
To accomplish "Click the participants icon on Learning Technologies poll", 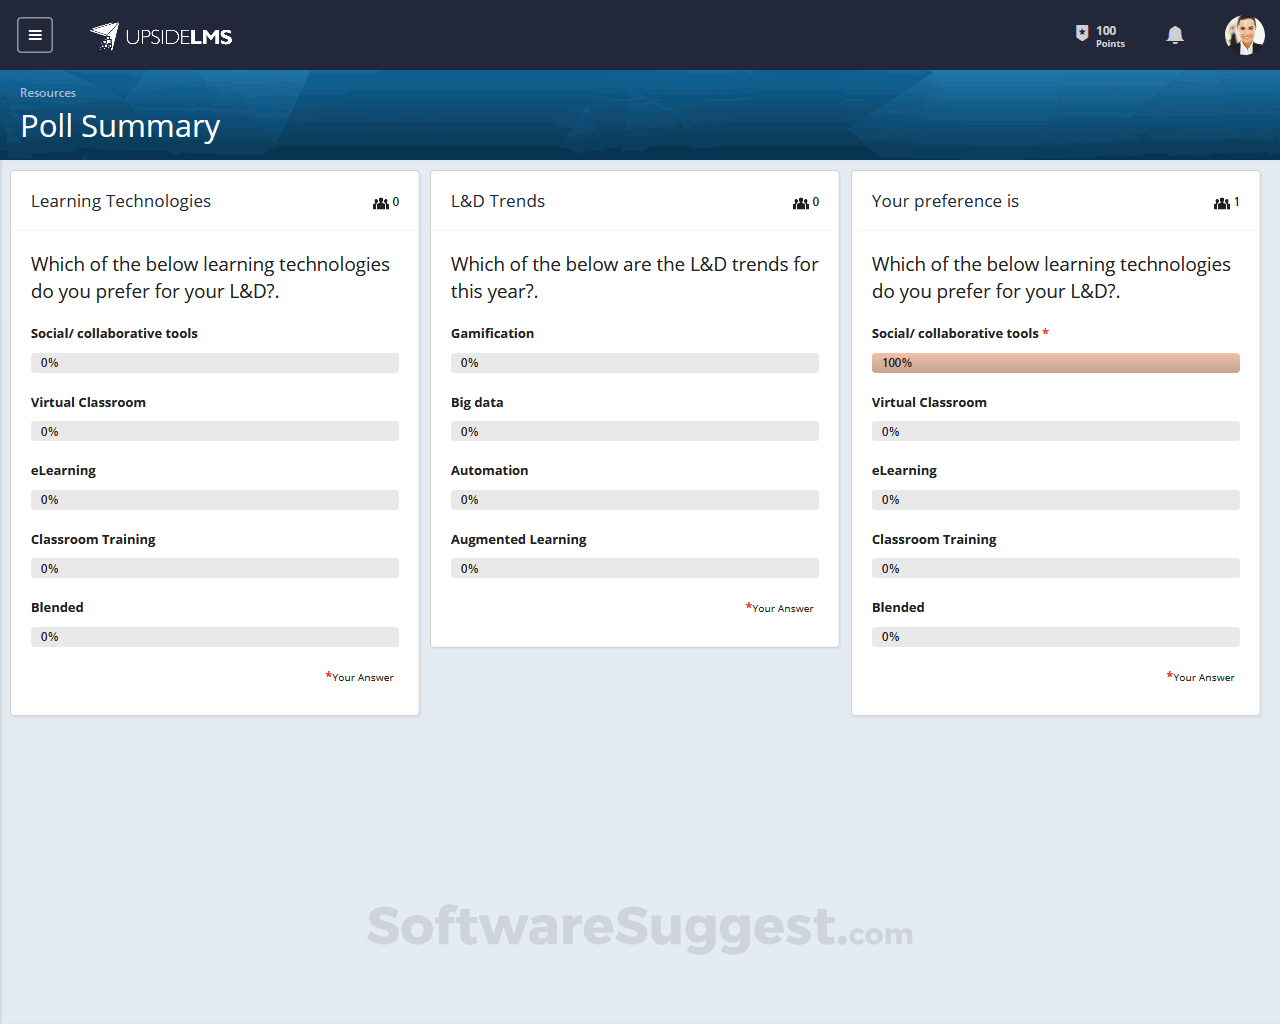I will tap(379, 202).
